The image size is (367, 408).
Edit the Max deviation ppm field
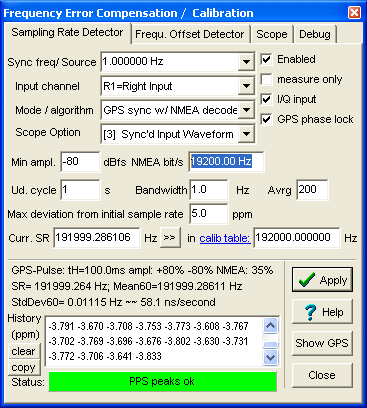pos(209,214)
